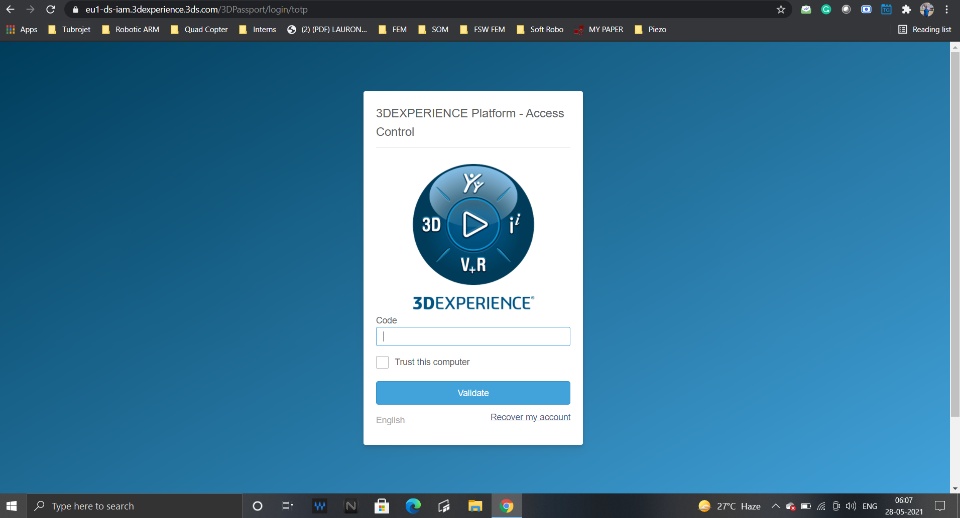Open the Quad Copter bookmark folder
The image size is (960, 518).
tap(199, 29)
